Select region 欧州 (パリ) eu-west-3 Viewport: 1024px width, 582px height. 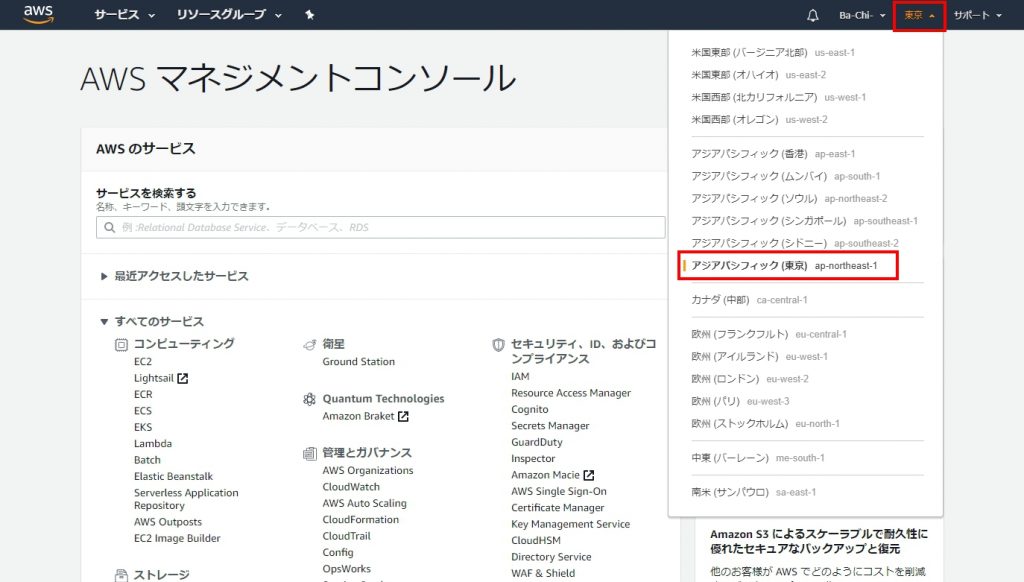pos(740,401)
